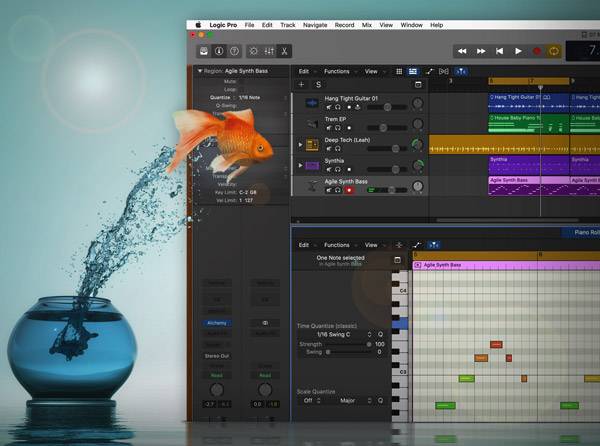
Task: Open Smart Controls dial button
Action: click(253, 51)
